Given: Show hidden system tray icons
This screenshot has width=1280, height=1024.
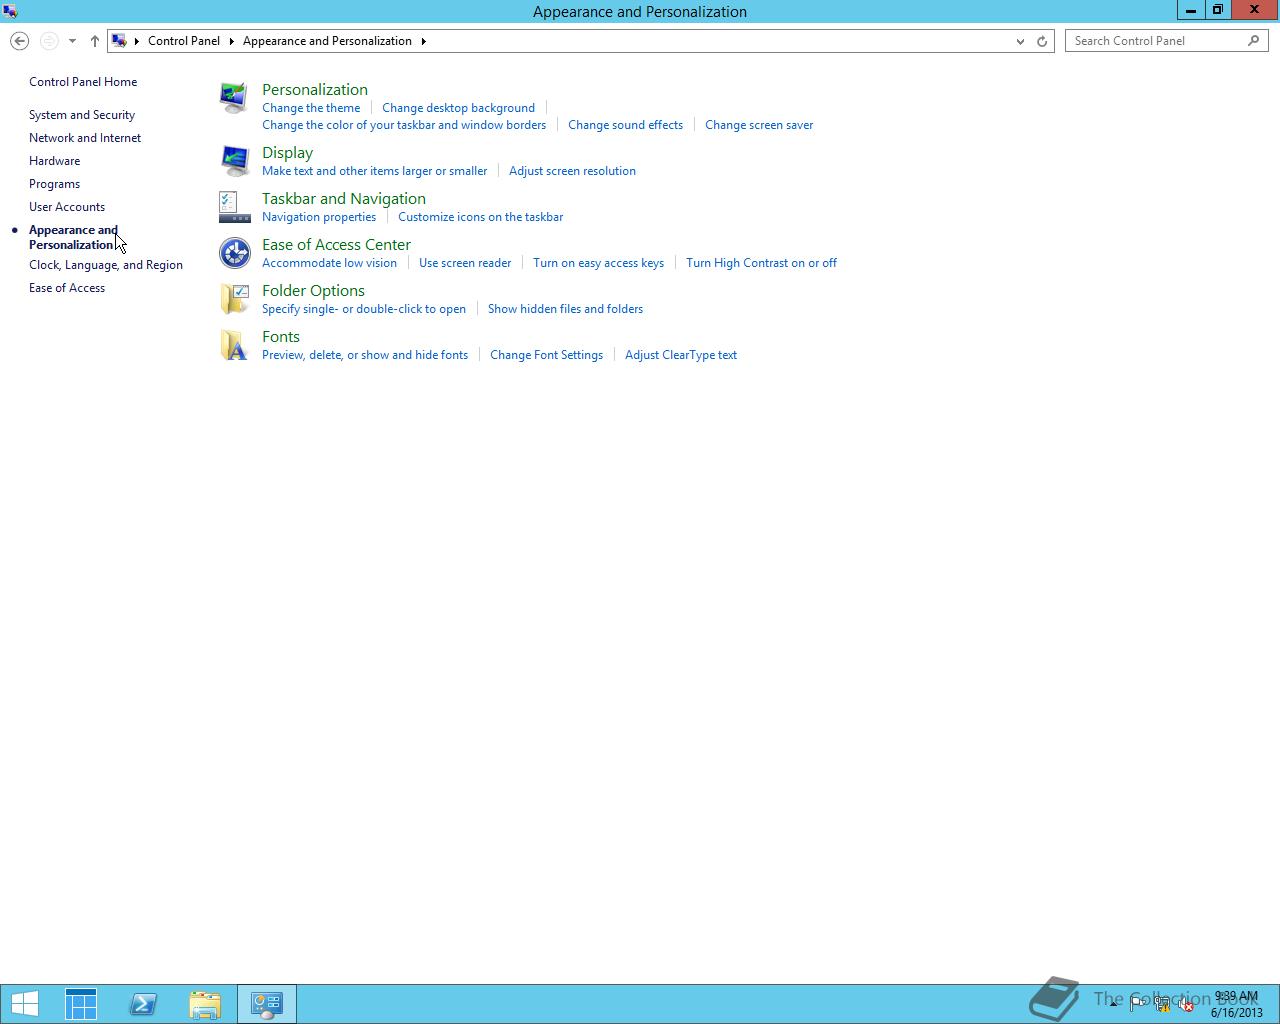Looking at the screenshot, I should point(1113,1004).
